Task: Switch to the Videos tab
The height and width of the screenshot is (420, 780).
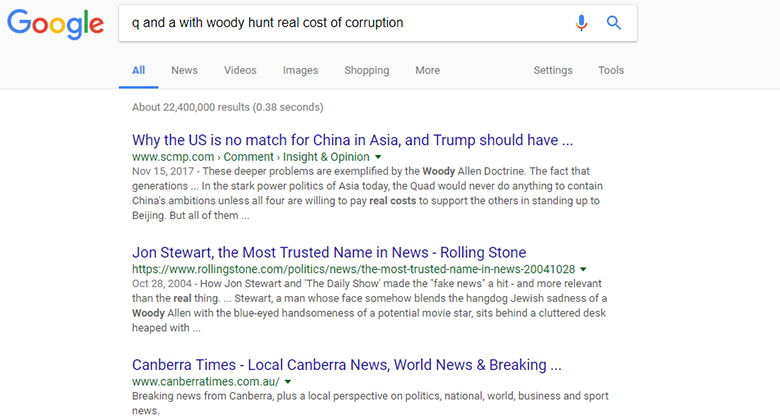Action: pos(240,71)
